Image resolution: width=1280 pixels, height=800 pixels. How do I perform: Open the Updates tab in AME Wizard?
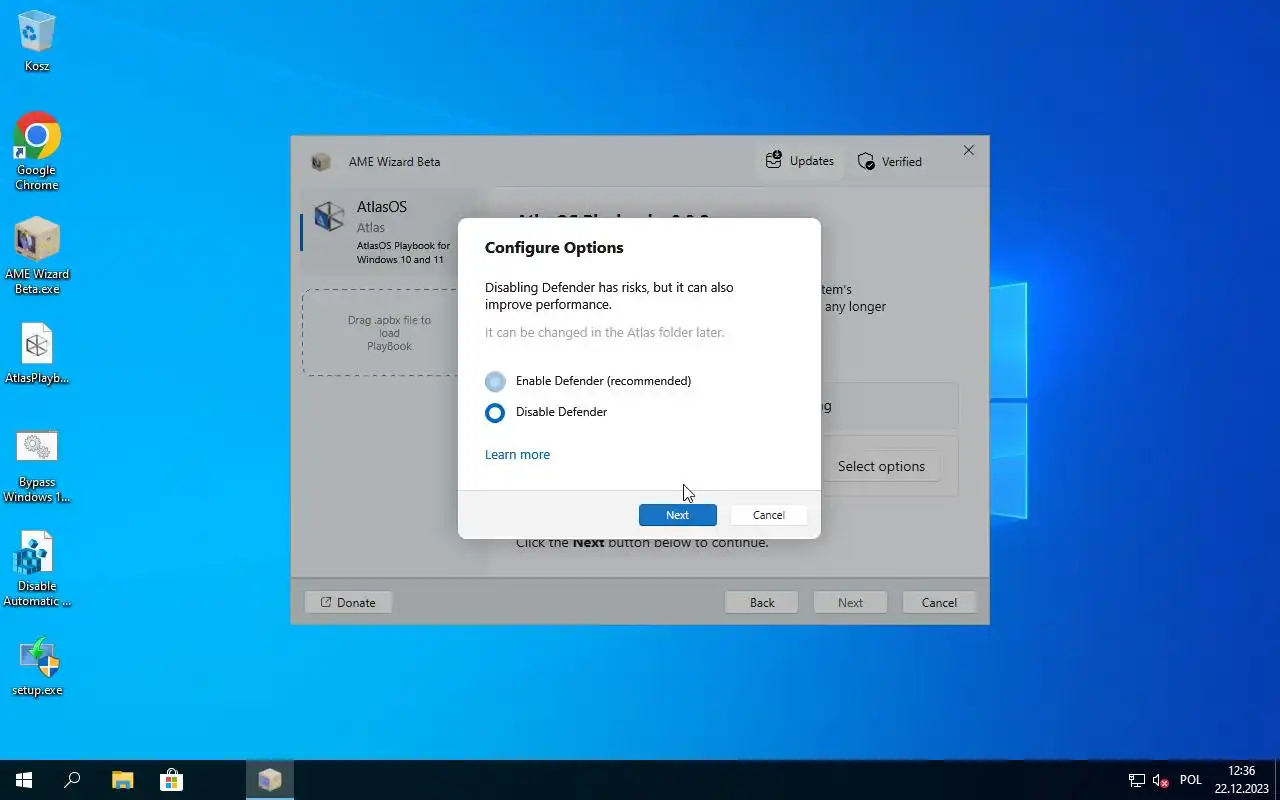[800, 161]
